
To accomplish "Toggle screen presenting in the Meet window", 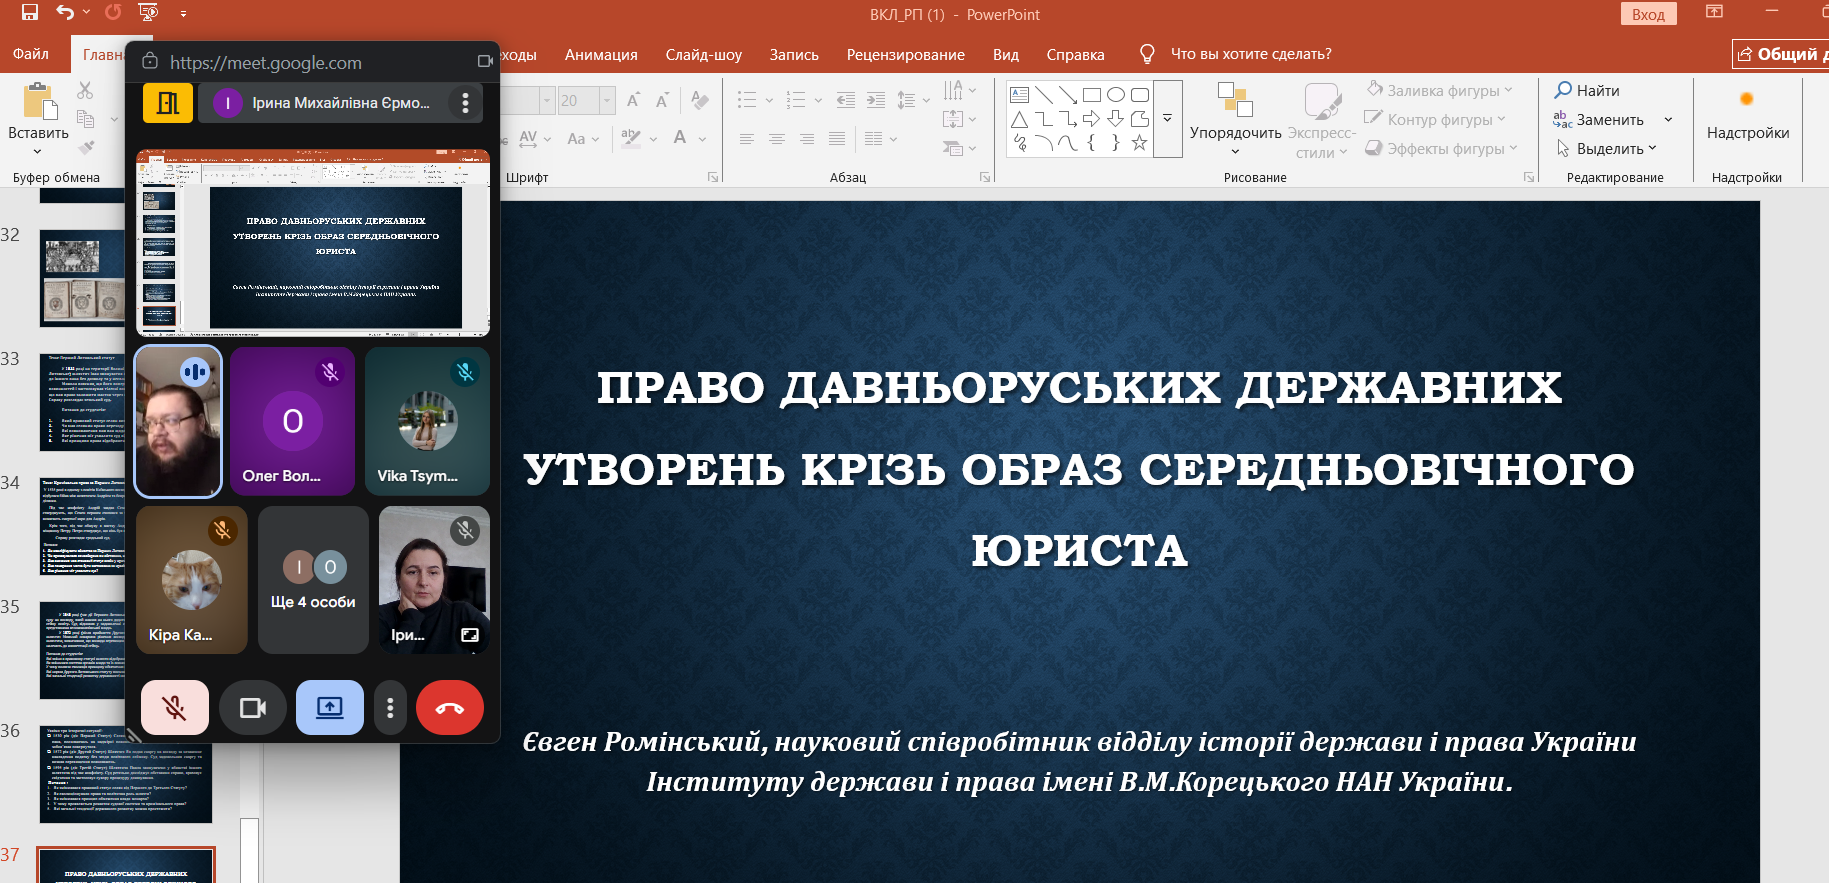I will coord(330,708).
